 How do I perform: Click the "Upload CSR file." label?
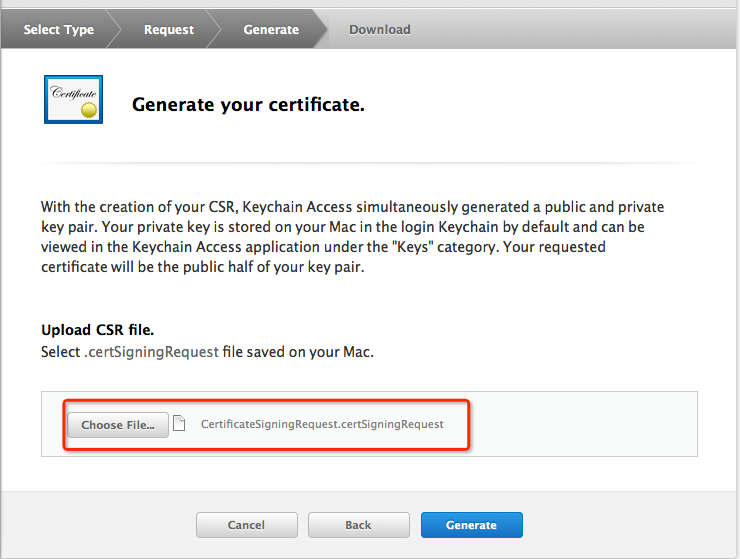coord(97,330)
